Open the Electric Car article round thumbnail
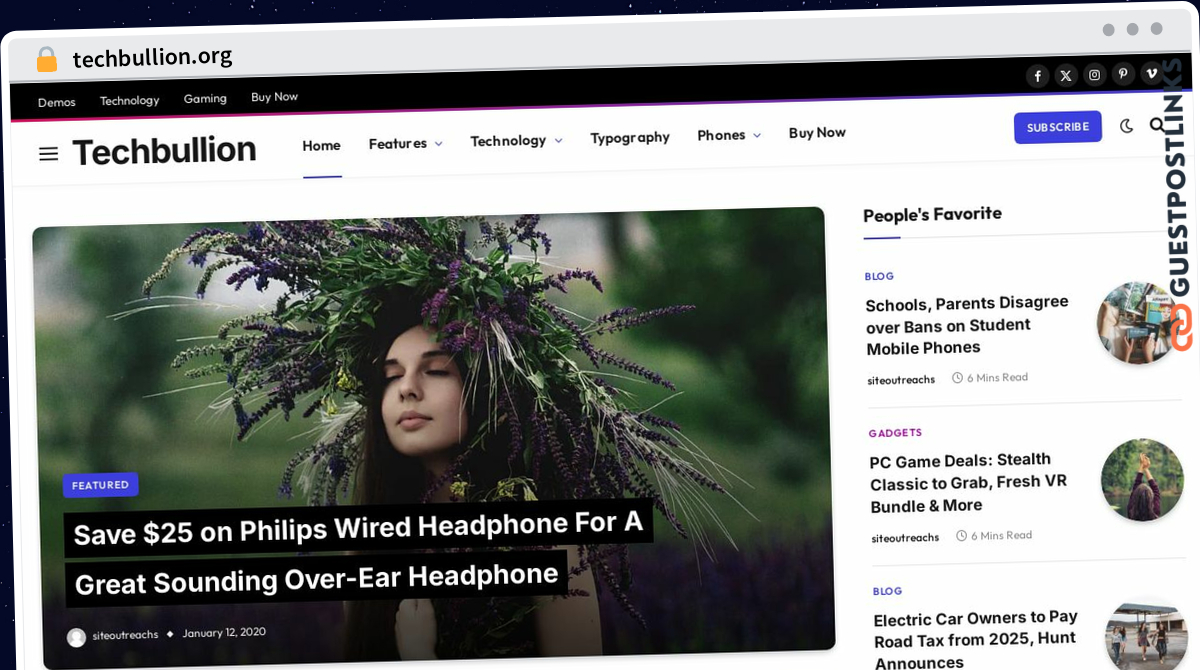Viewport: 1200px width, 670px height. 1146,637
